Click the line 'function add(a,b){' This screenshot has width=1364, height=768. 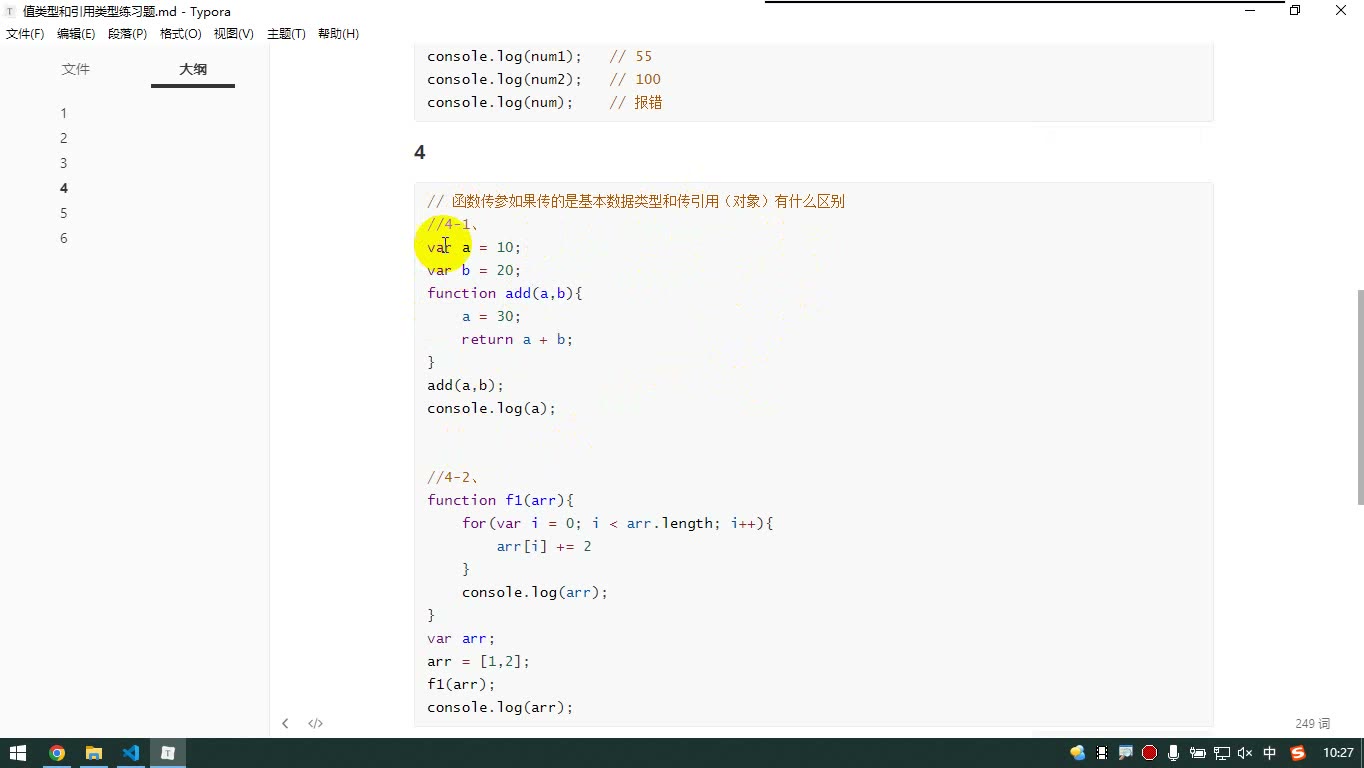(505, 293)
